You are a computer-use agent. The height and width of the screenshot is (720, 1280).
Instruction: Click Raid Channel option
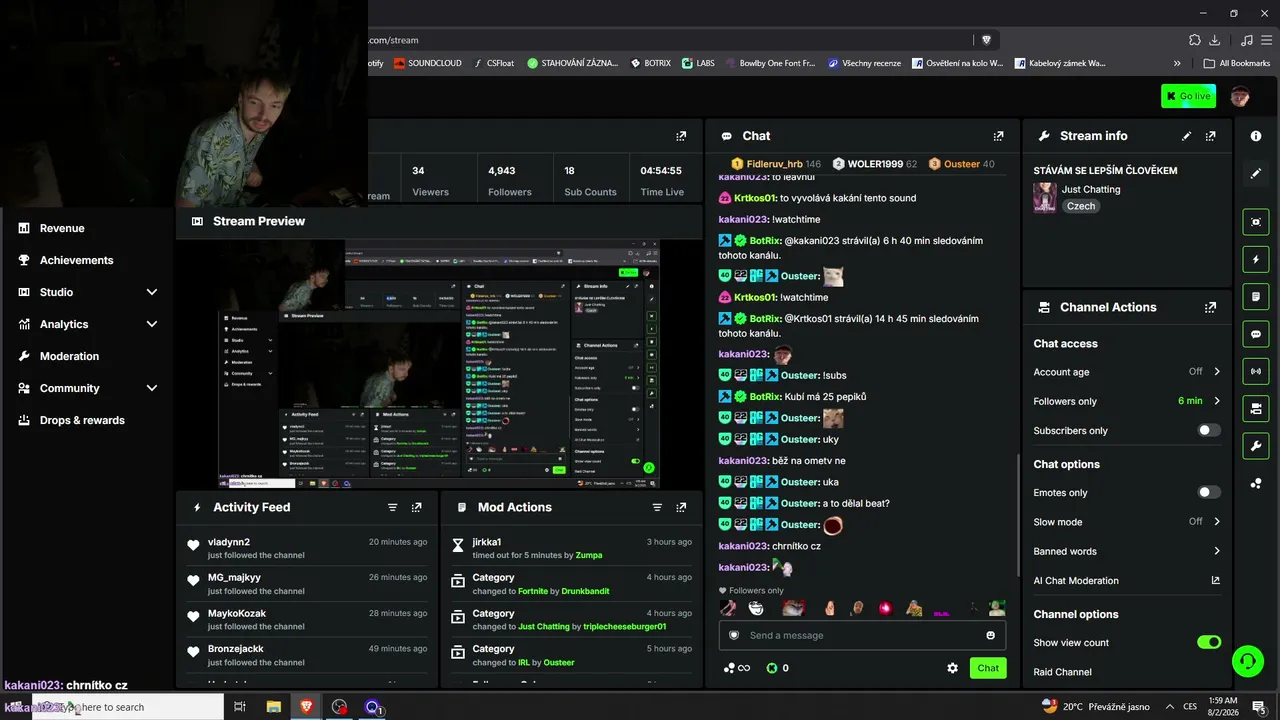coord(1062,672)
